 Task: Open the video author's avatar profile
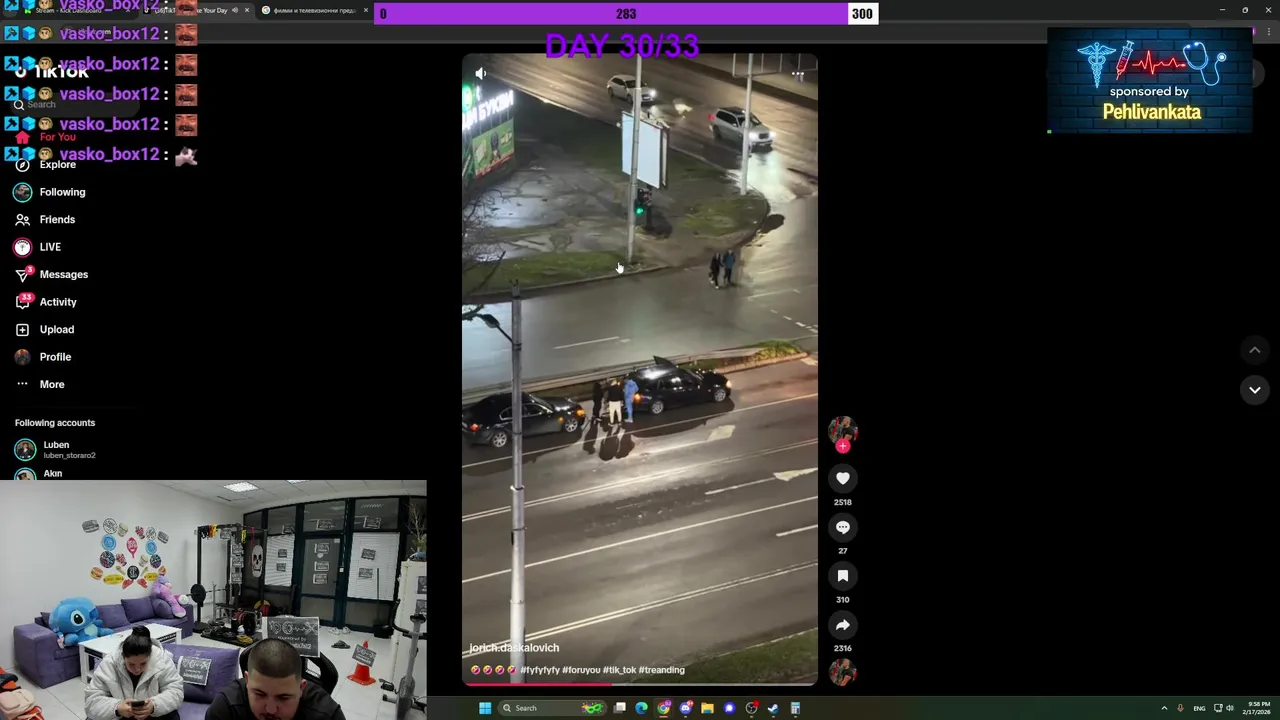coord(843,430)
